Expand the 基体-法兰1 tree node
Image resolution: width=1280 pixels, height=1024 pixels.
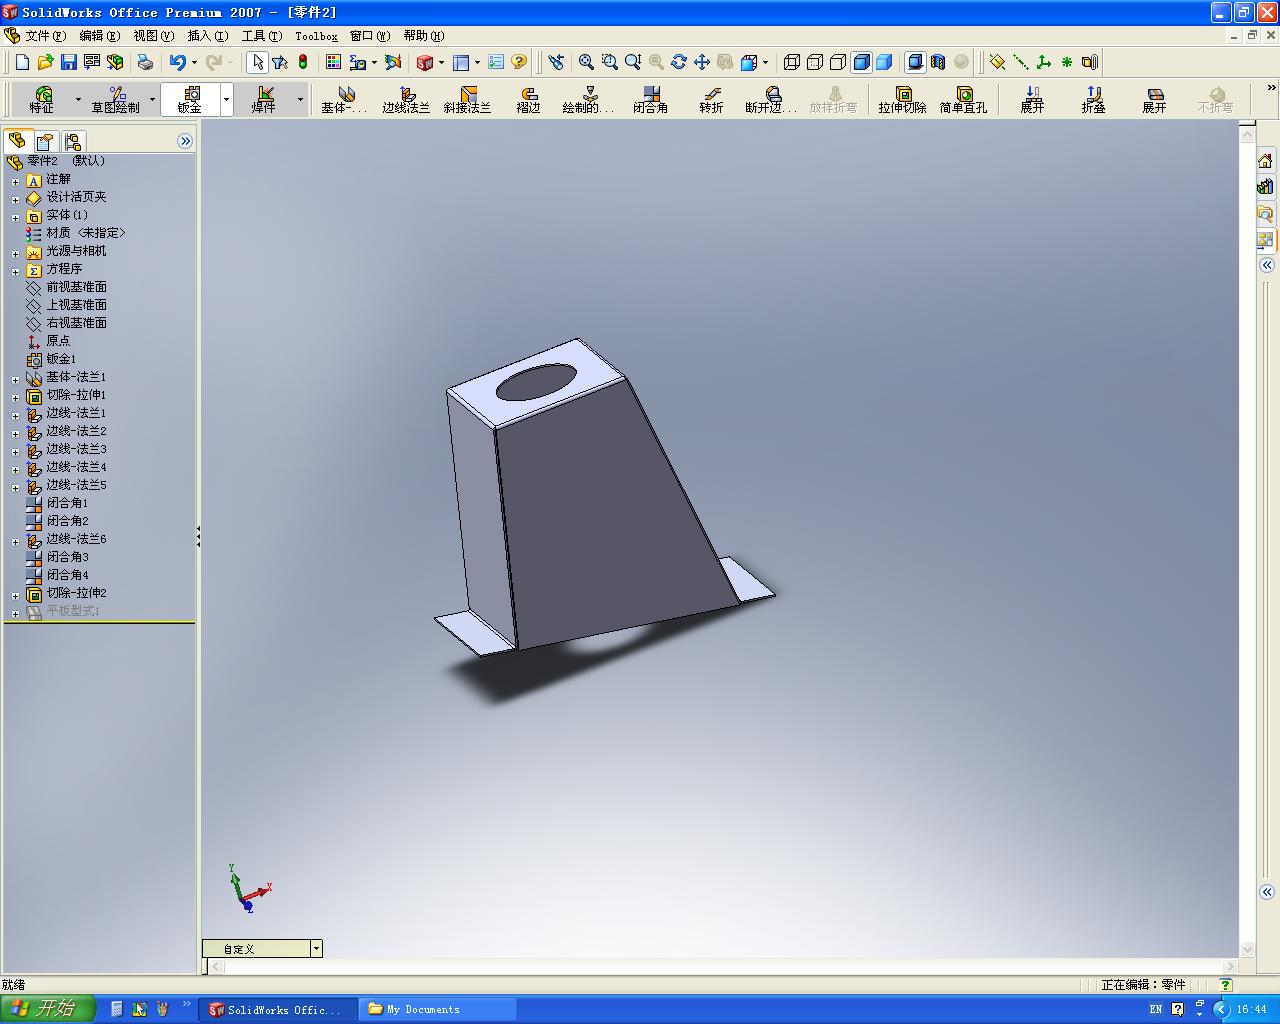pyautogui.click(x=15, y=379)
